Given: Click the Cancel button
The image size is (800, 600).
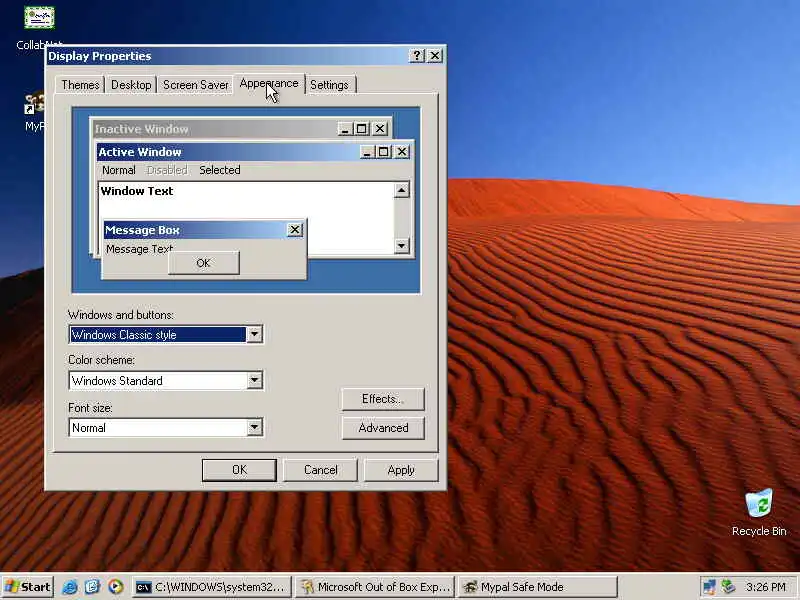Looking at the screenshot, I should tap(320, 470).
